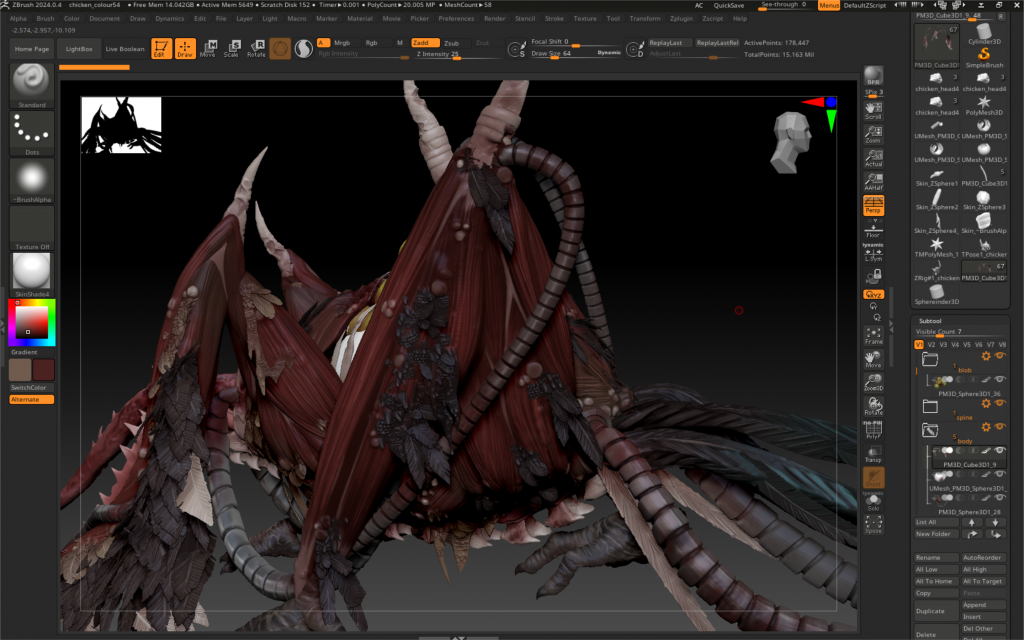The height and width of the screenshot is (640, 1024).
Task: Toggle the Zadd sculpt mode
Action: click(x=425, y=43)
